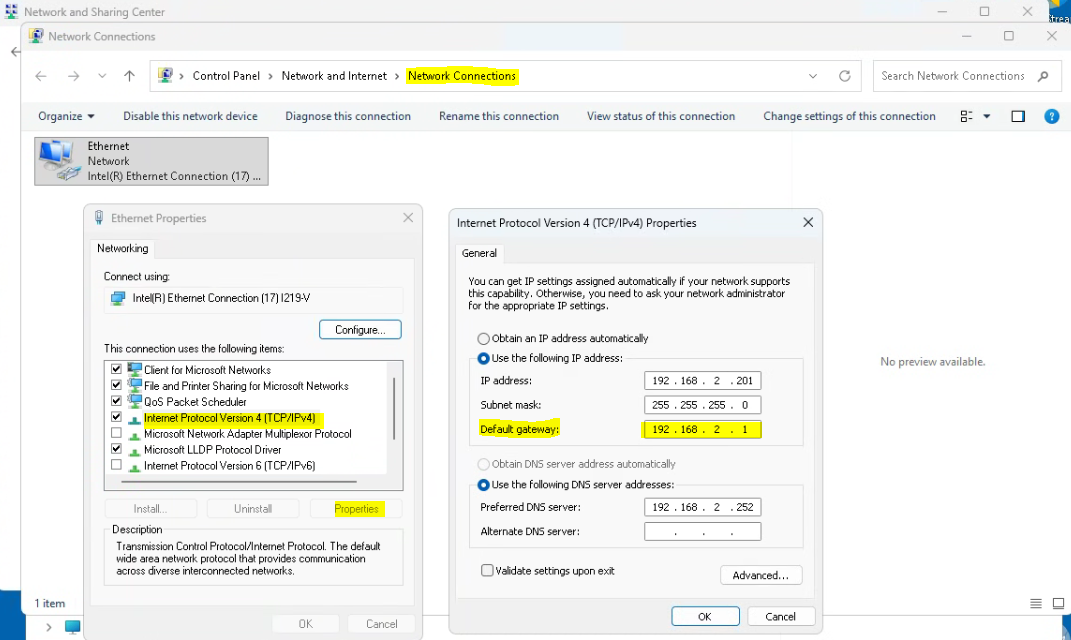This screenshot has width=1071, height=640.
Task: Click Change settings of this connection
Action: (850, 116)
